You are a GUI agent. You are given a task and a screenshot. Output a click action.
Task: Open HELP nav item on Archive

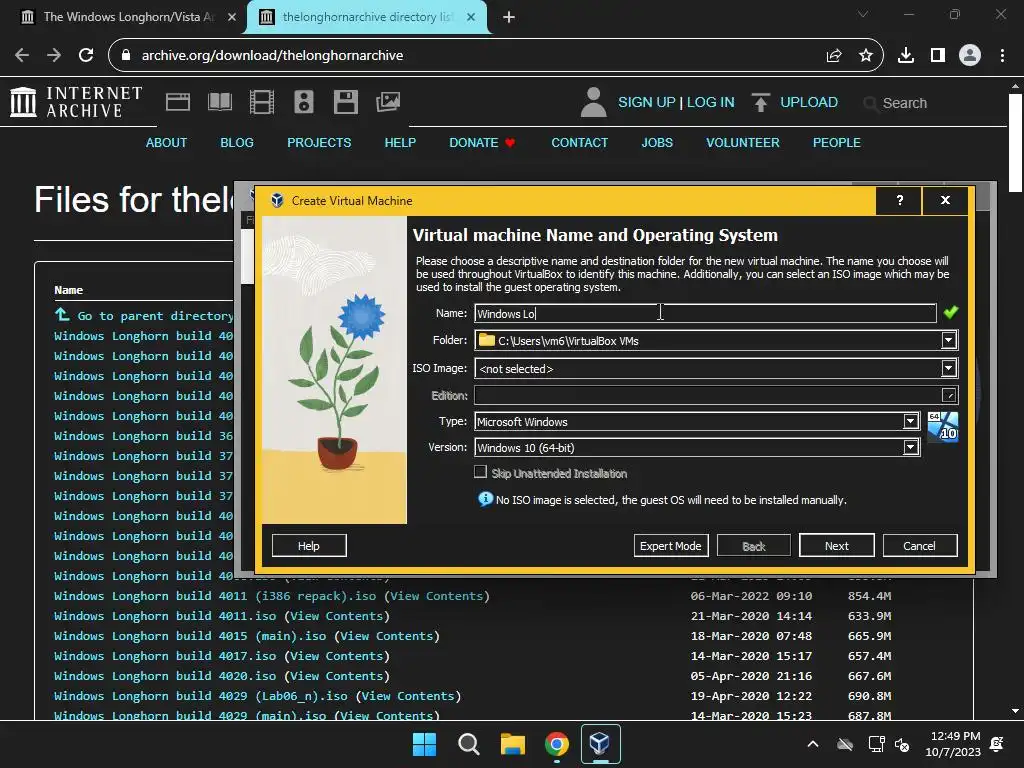coord(400,142)
